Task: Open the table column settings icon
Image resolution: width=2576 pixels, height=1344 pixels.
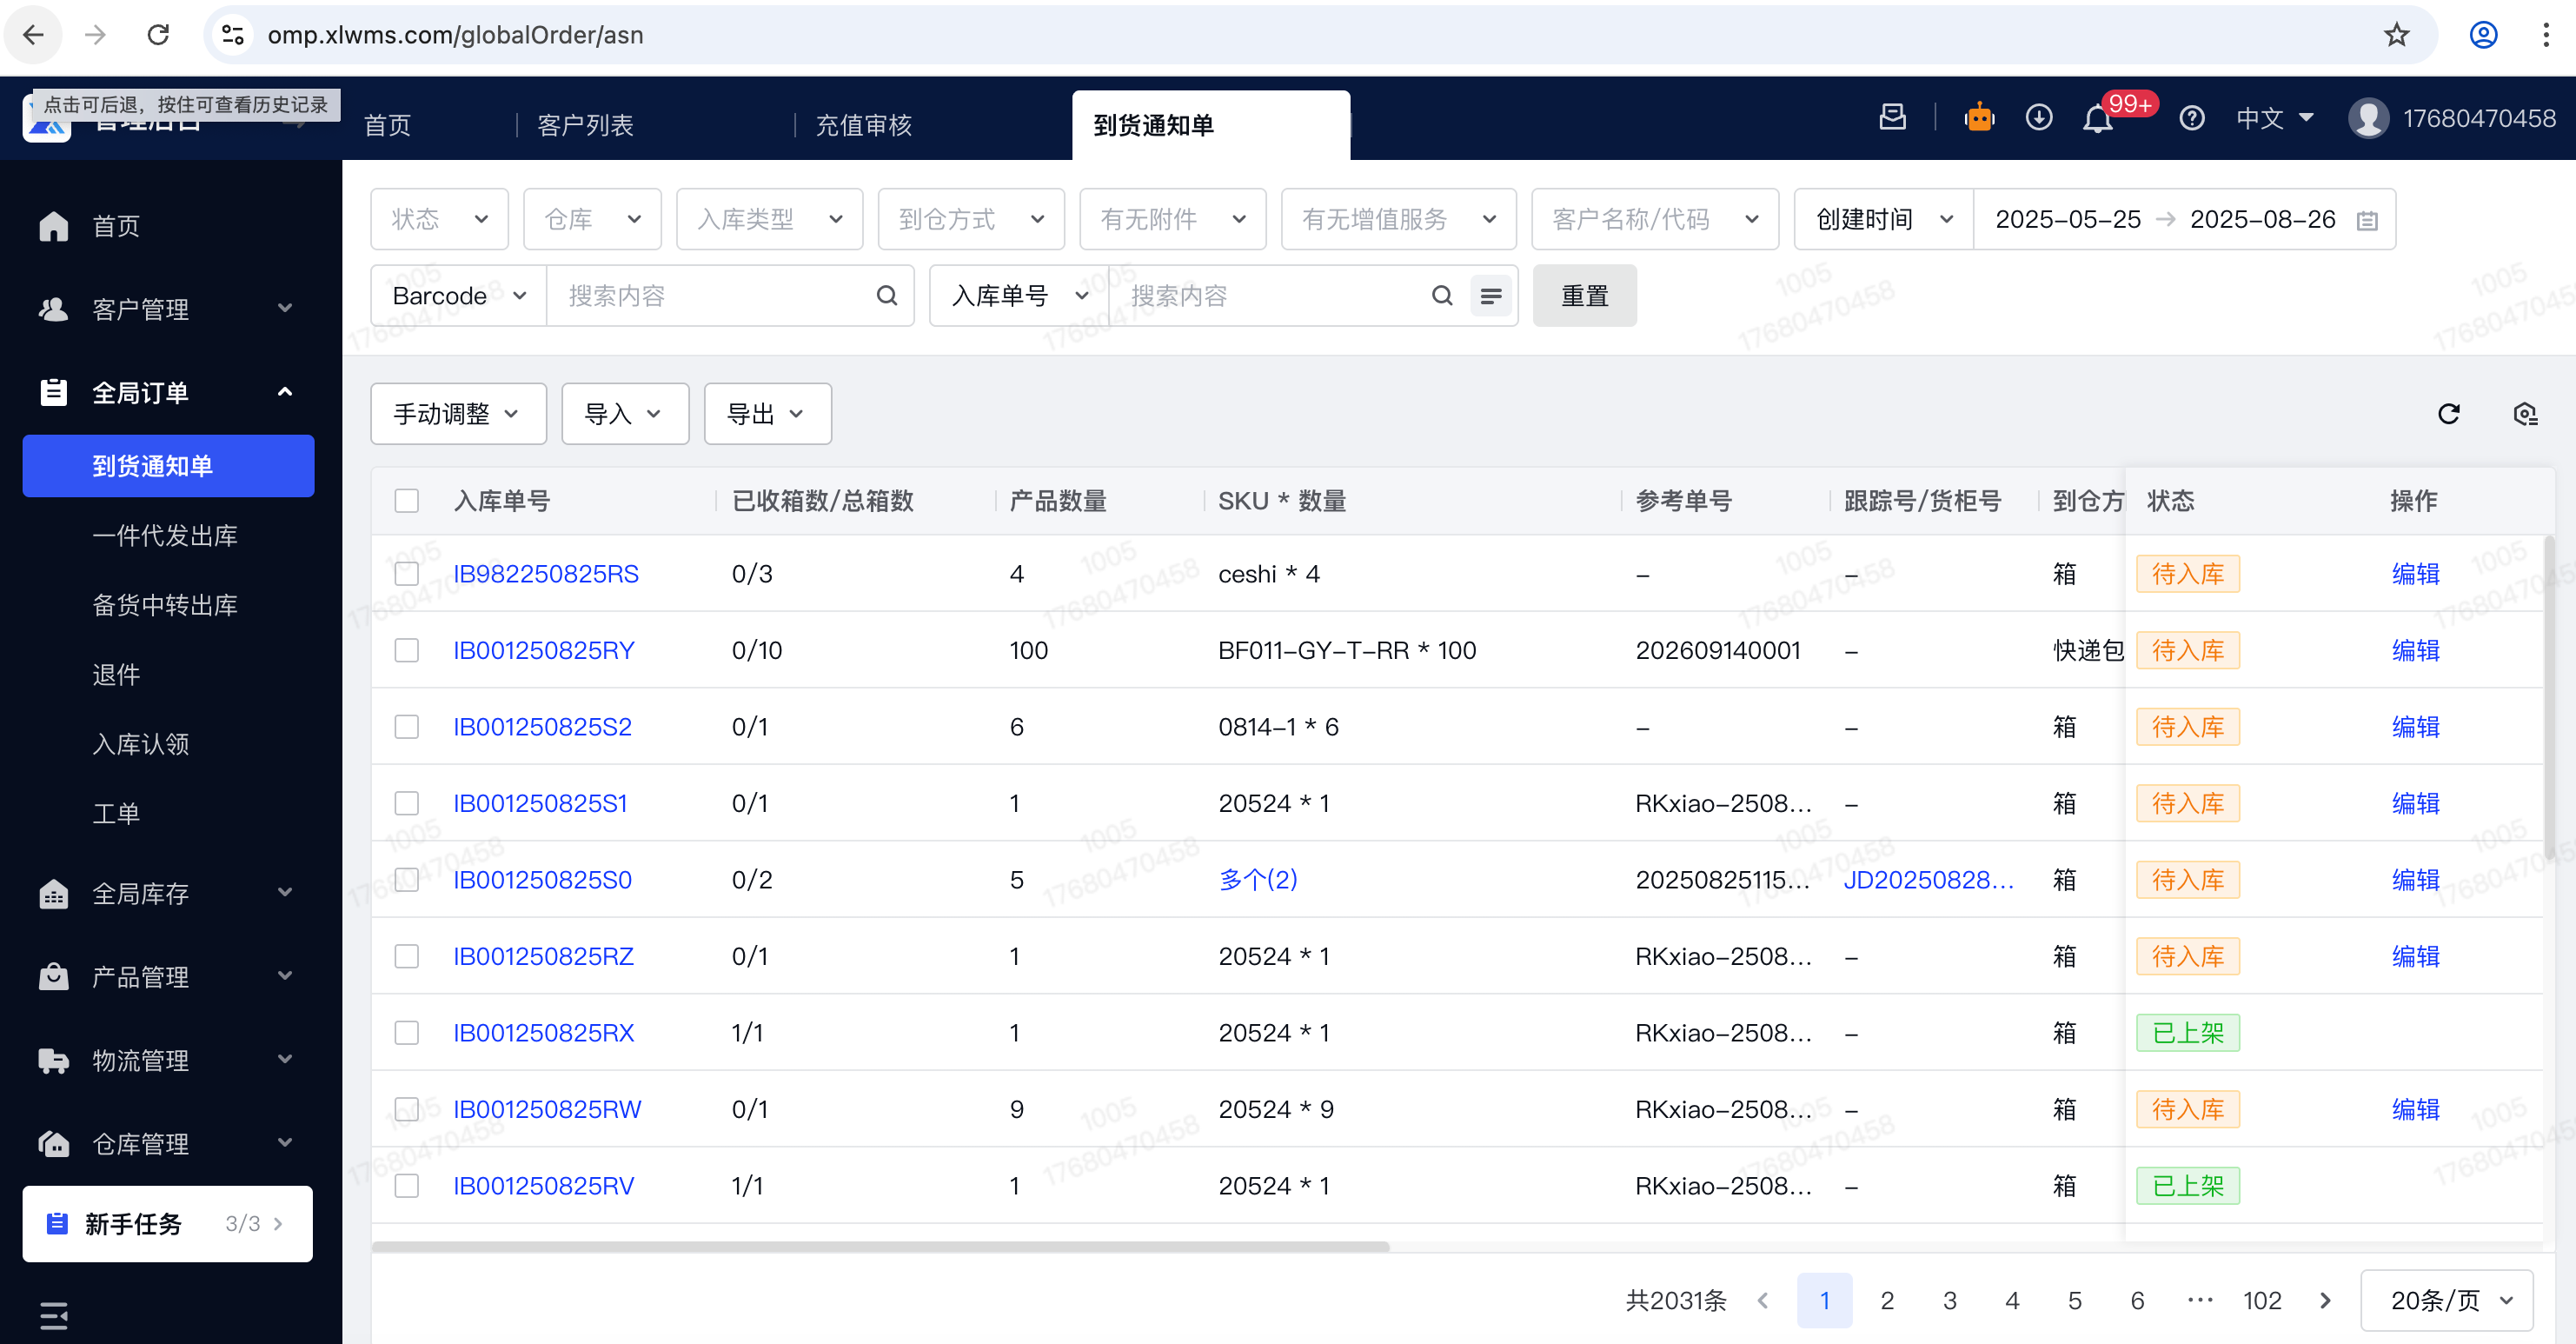Action: pos(2524,413)
